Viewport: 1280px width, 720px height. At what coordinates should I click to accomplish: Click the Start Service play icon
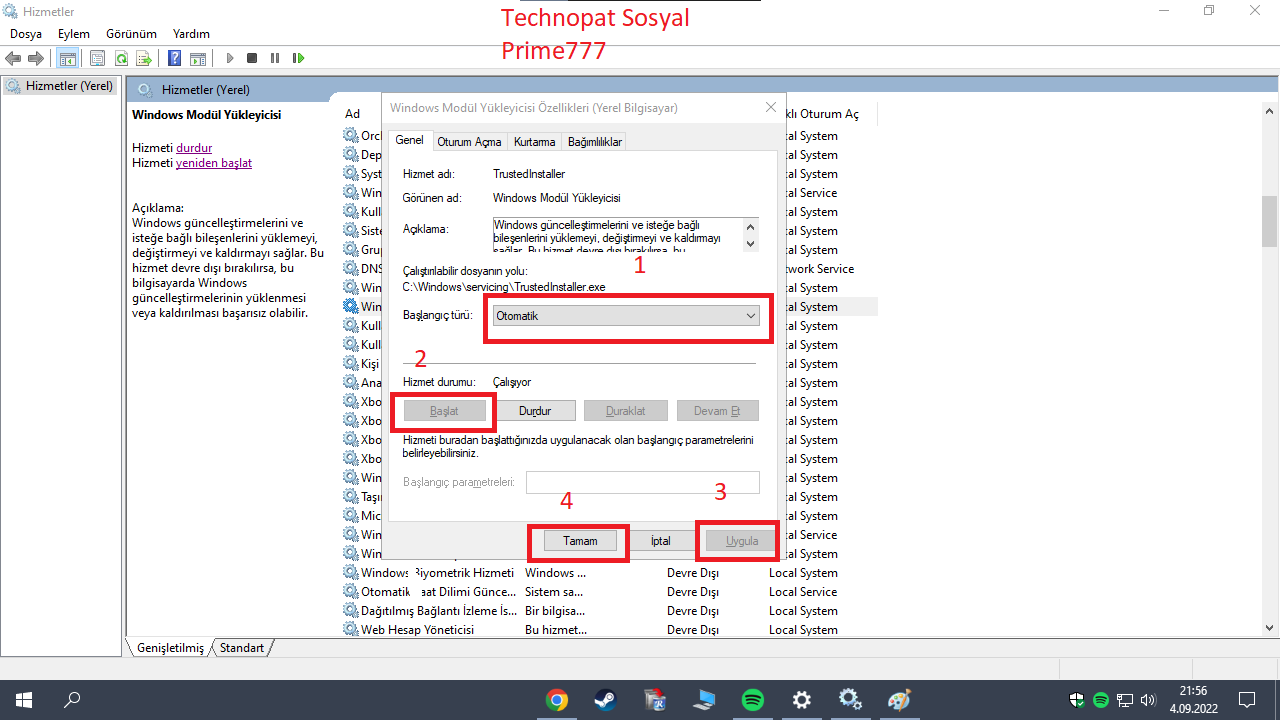[230, 59]
